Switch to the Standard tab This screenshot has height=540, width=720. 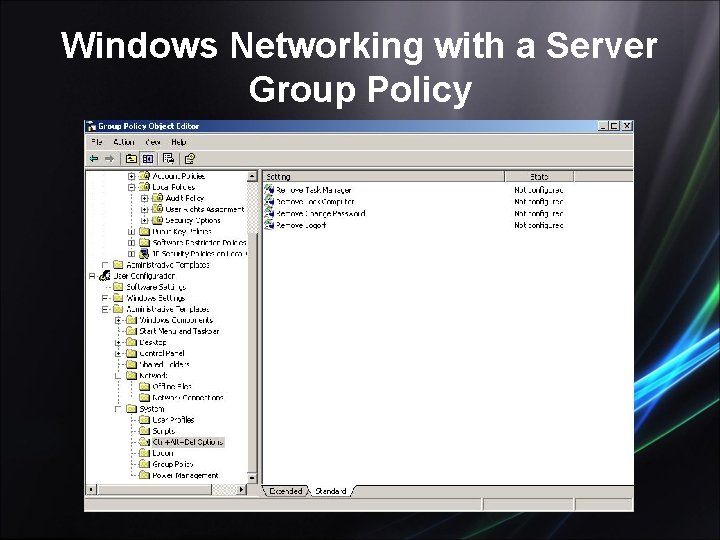(331, 491)
